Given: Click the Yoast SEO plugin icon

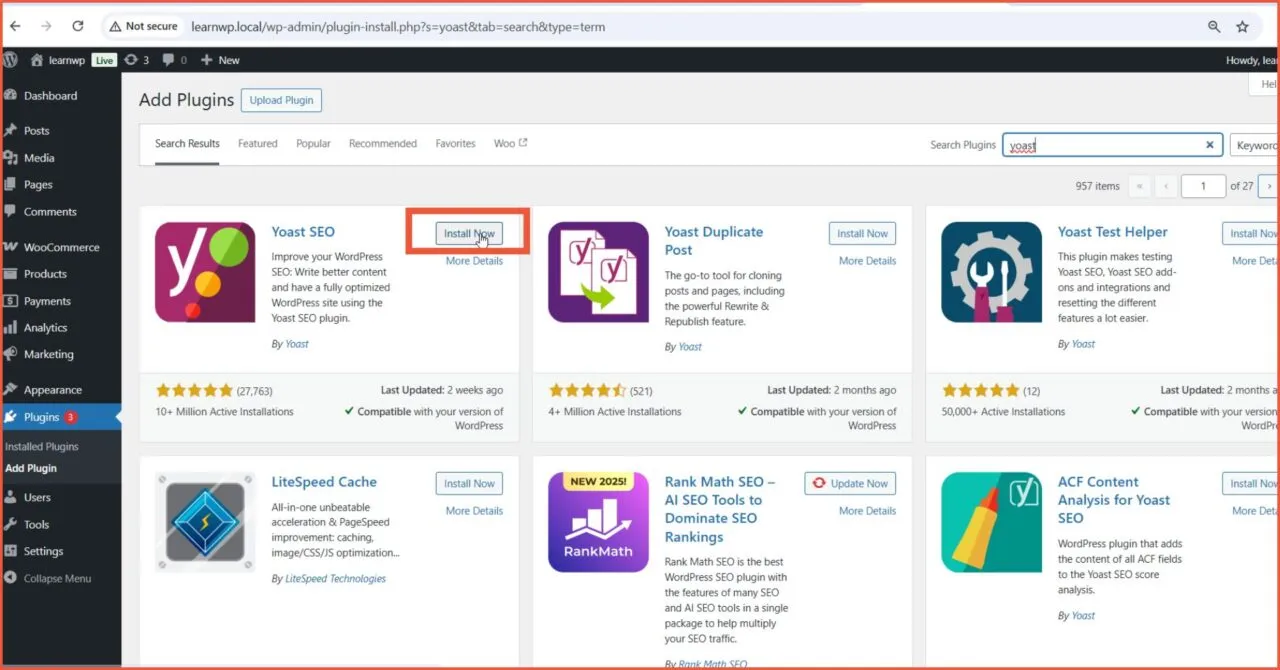Looking at the screenshot, I should pyautogui.click(x=205, y=272).
